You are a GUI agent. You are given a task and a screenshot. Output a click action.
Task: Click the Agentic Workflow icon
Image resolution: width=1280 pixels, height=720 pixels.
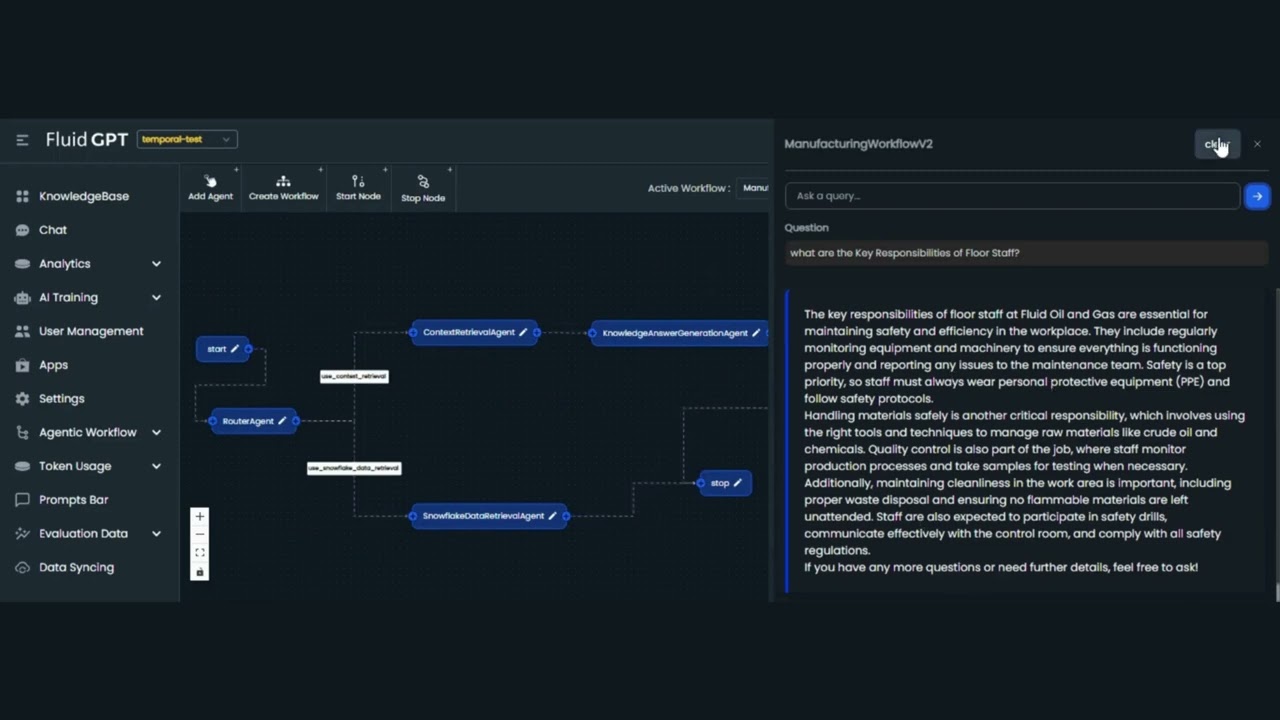pos(22,433)
